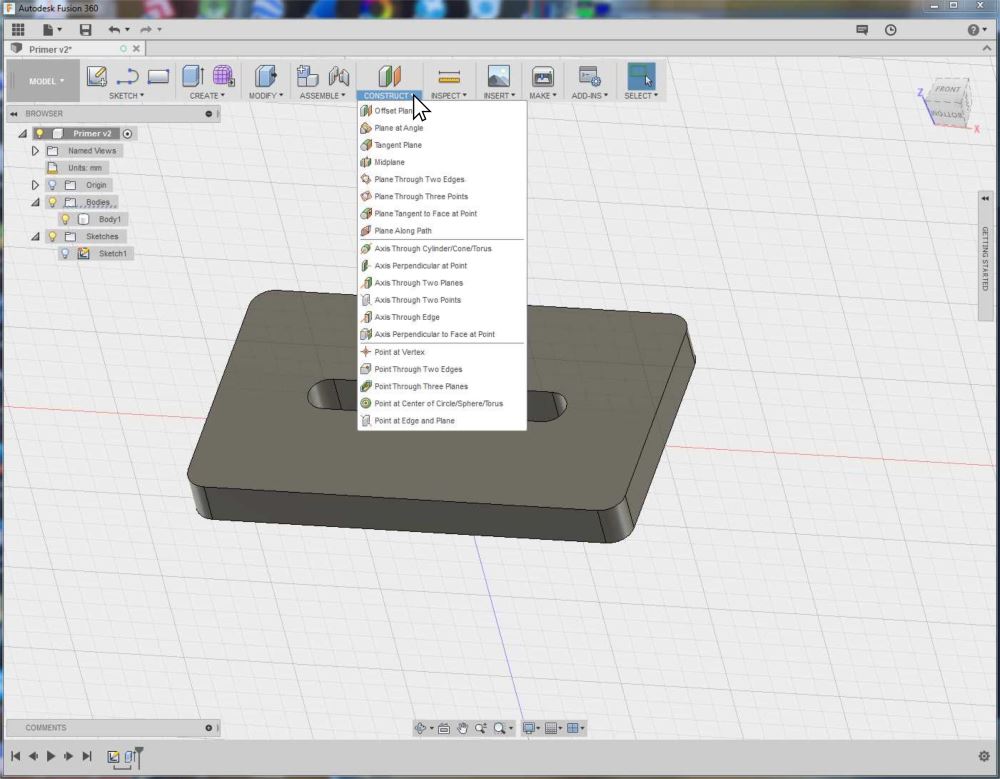Expand the Named Views folder
The width and height of the screenshot is (1000, 779).
tap(35, 151)
